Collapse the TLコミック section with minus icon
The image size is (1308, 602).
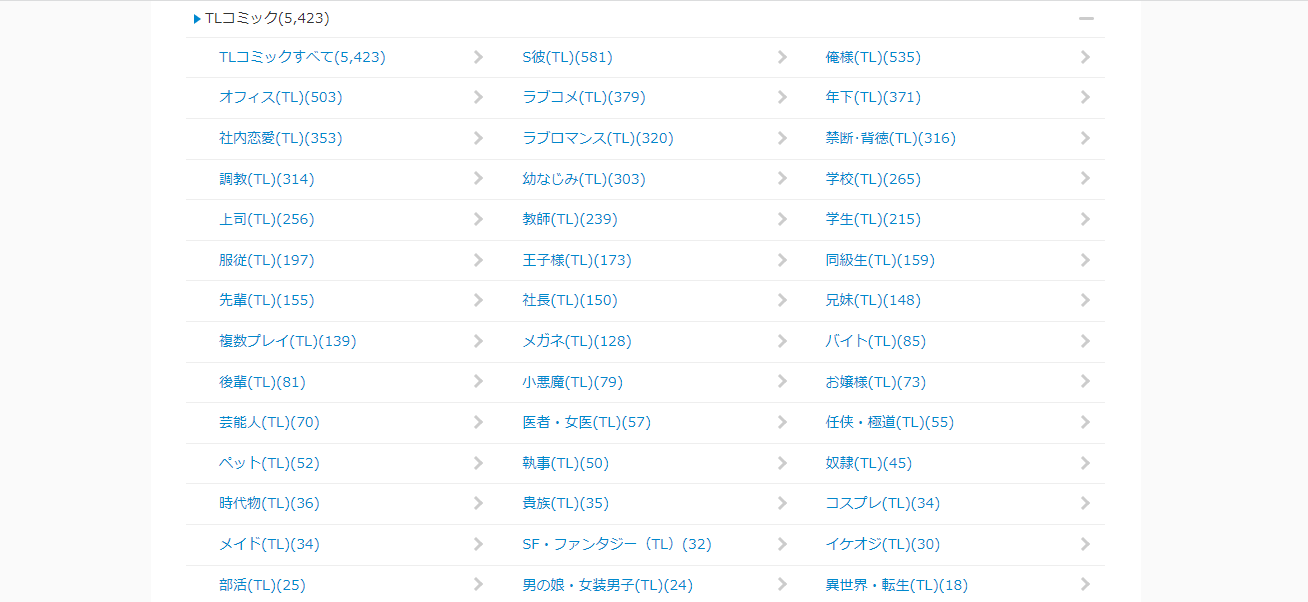(1086, 19)
